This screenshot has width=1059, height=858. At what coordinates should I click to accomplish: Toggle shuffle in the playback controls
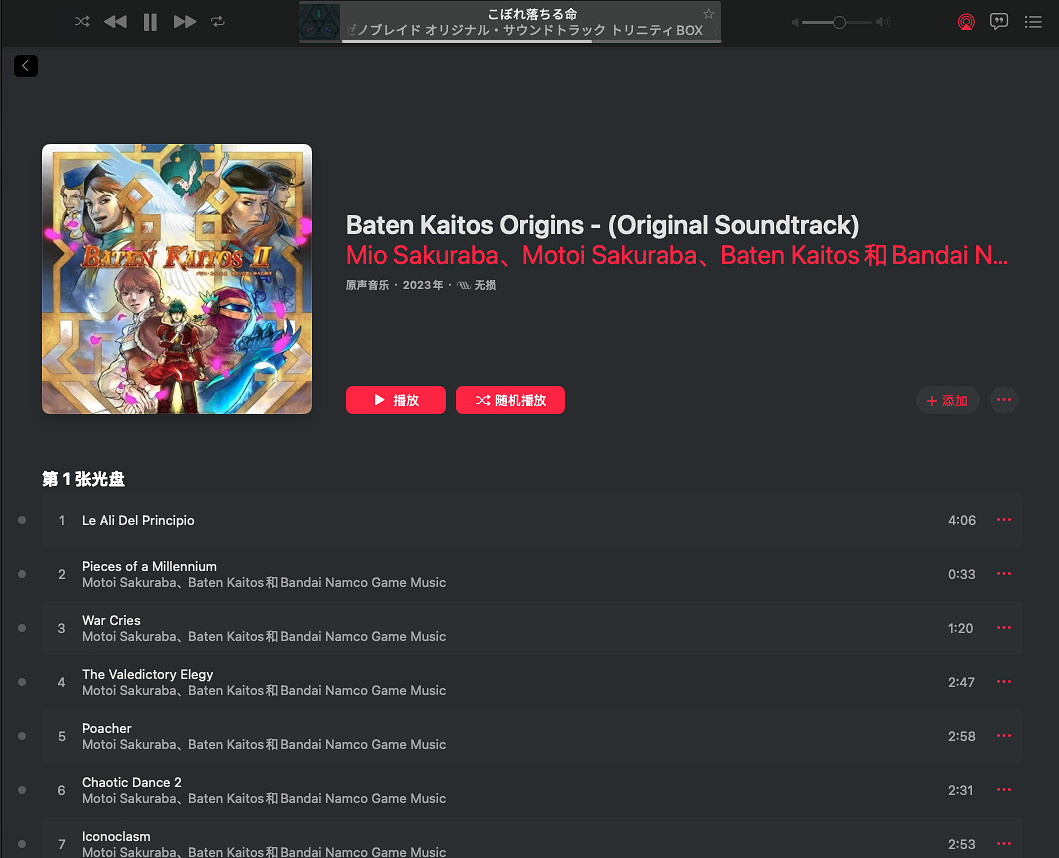click(x=82, y=22)
